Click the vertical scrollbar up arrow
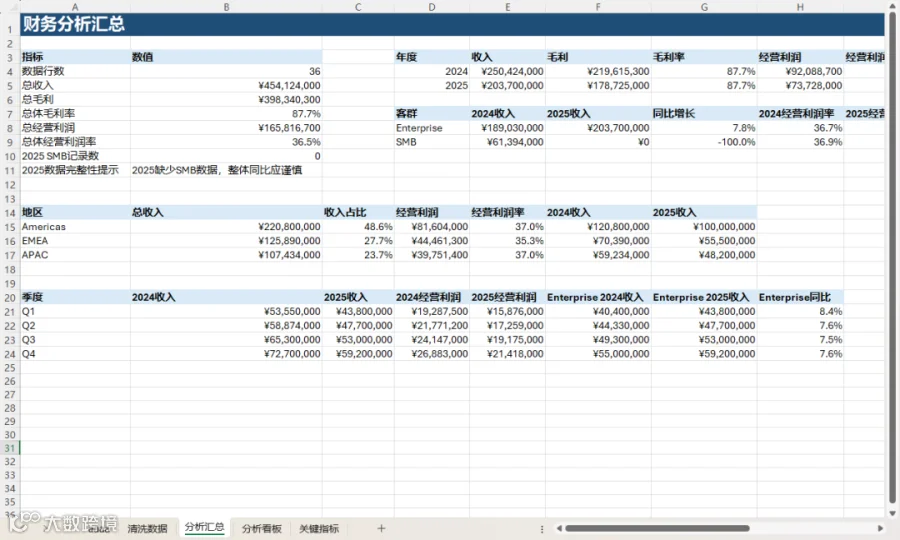Viewport: 900px width, 540px height. tap(893, 5)
